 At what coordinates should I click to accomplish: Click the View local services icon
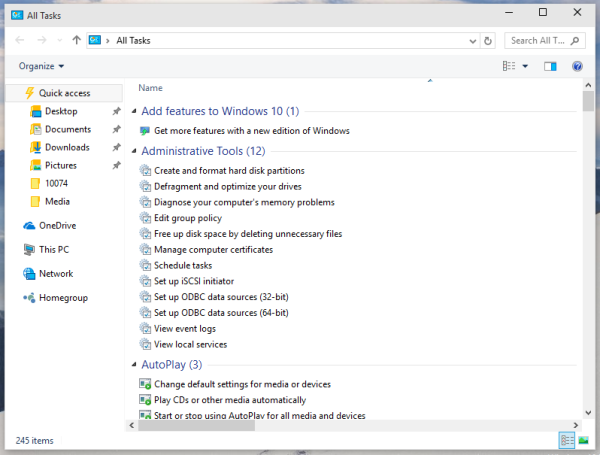[145, 344]
